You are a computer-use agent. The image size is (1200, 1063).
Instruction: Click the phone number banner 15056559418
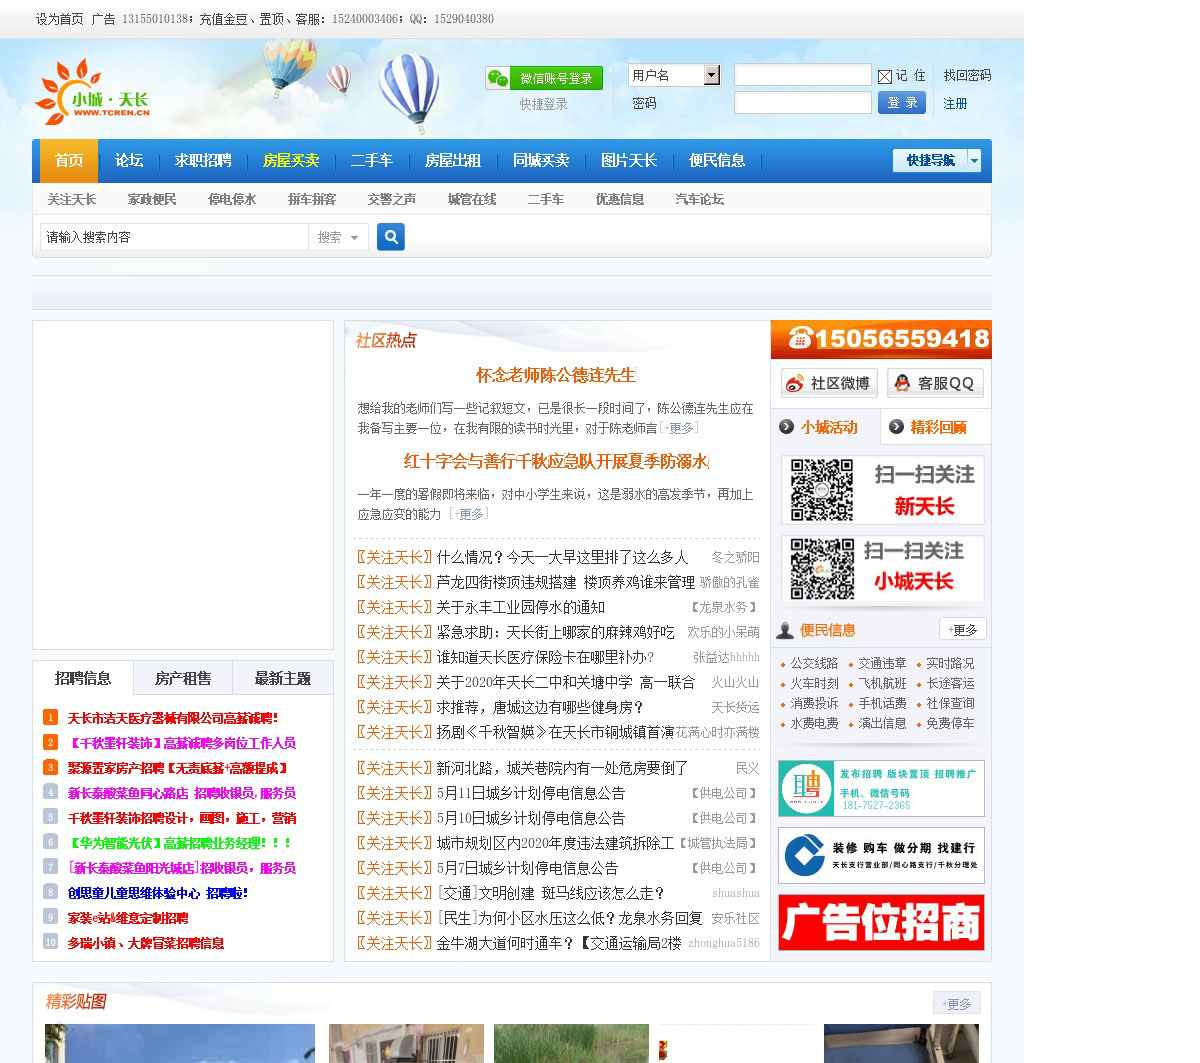[x=881, y=339]
